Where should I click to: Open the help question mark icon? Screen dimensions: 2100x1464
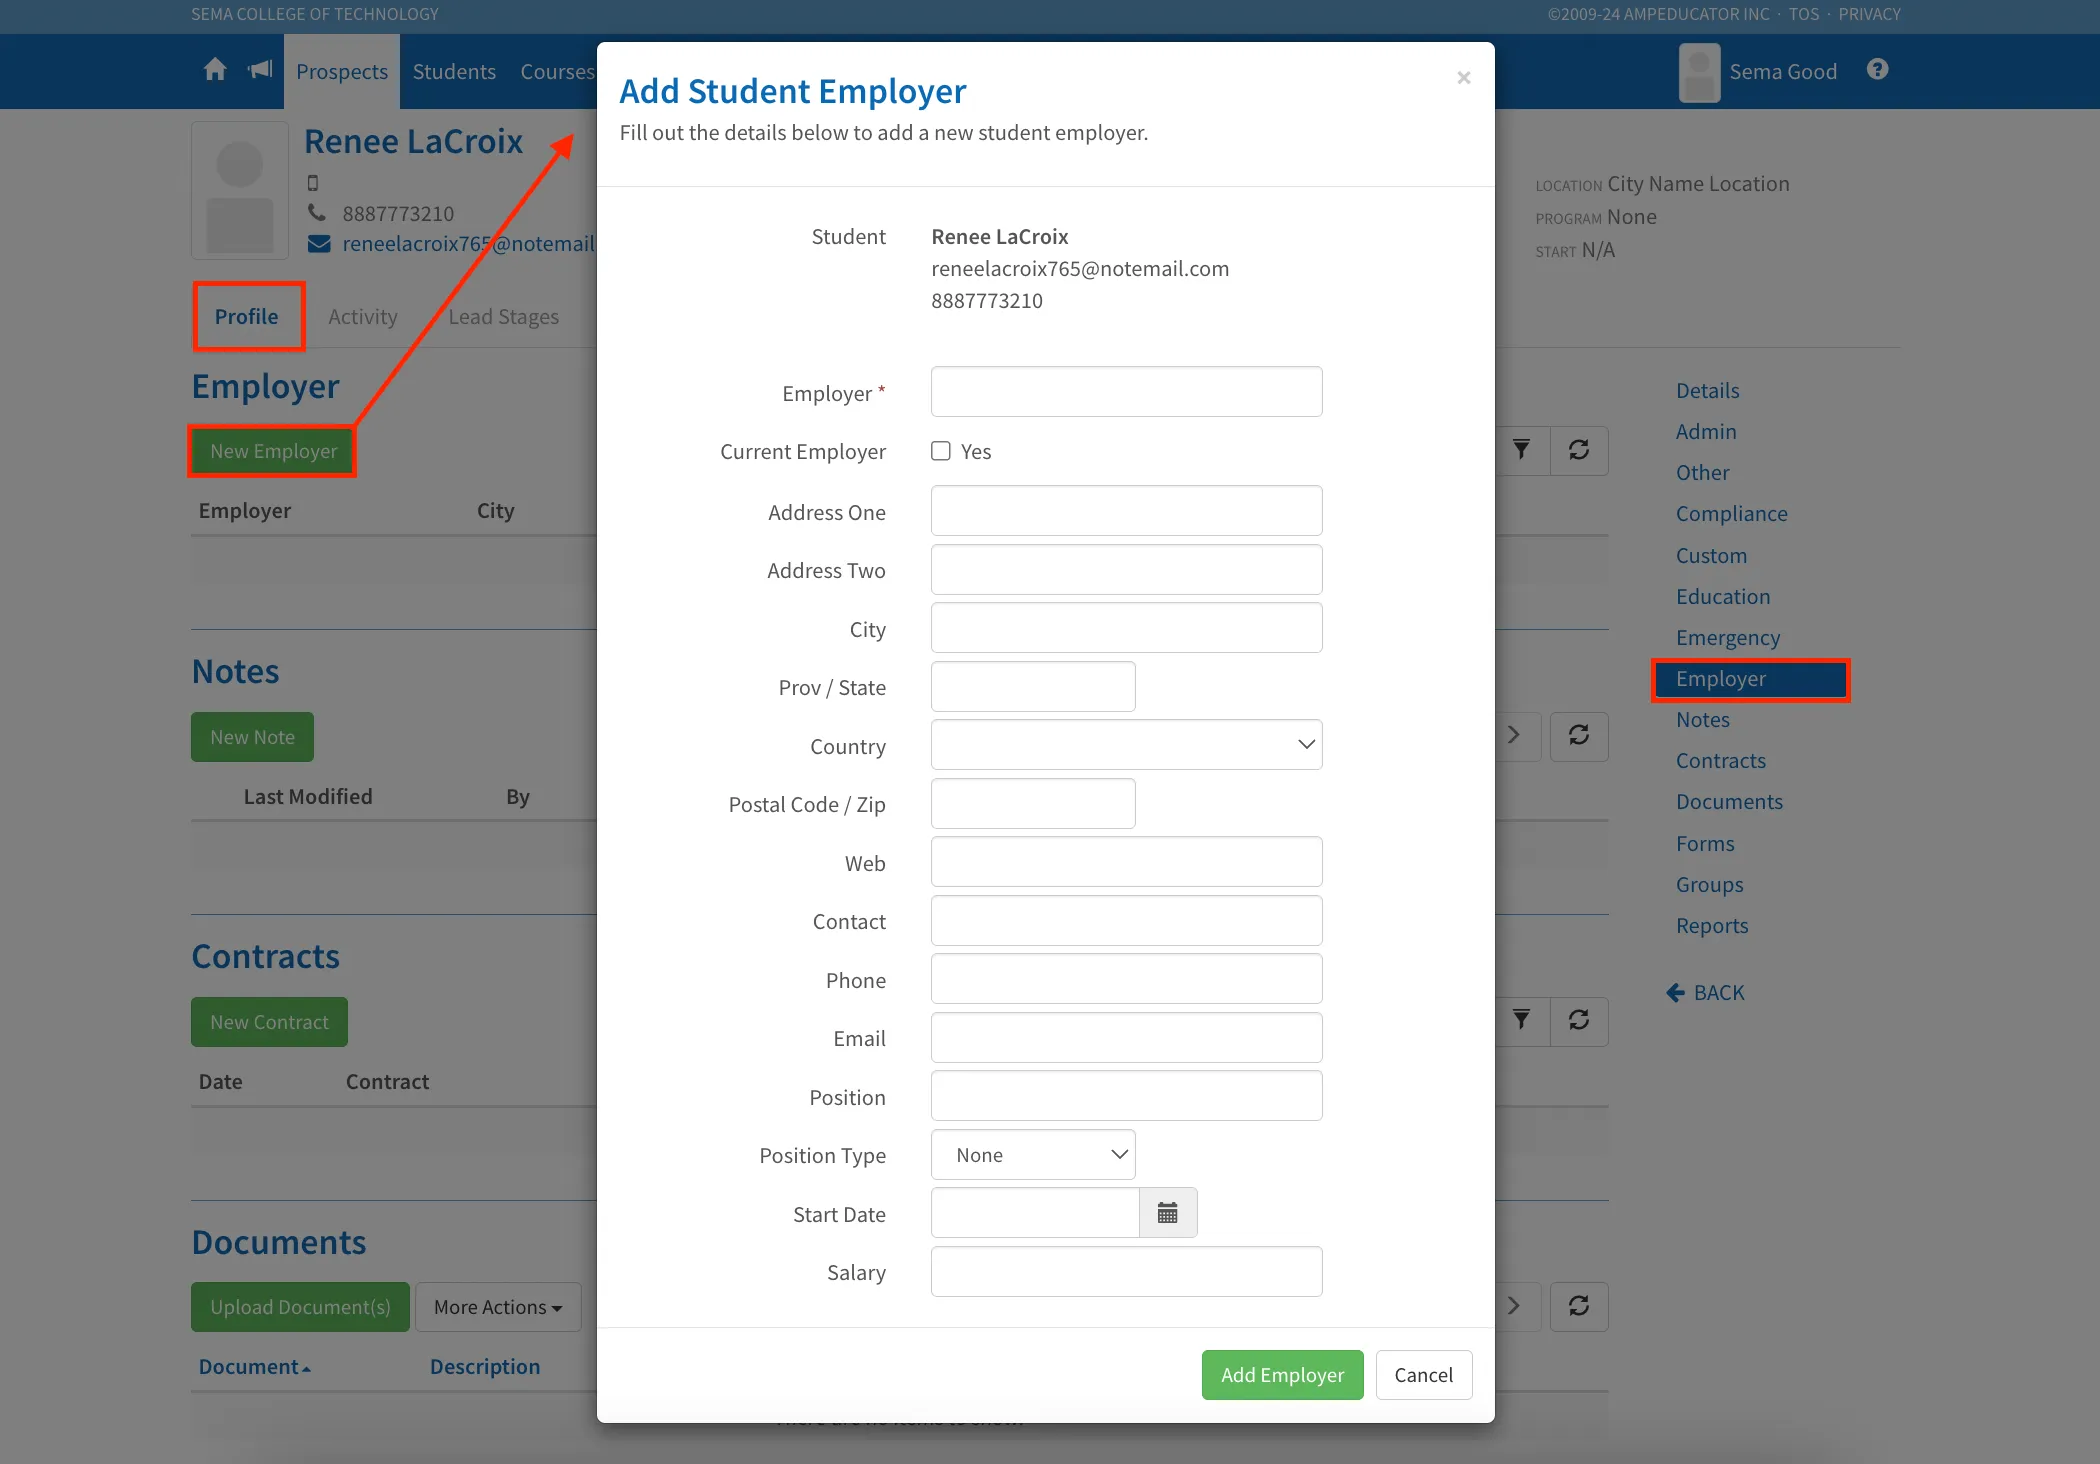click(x=1877, y=70)
